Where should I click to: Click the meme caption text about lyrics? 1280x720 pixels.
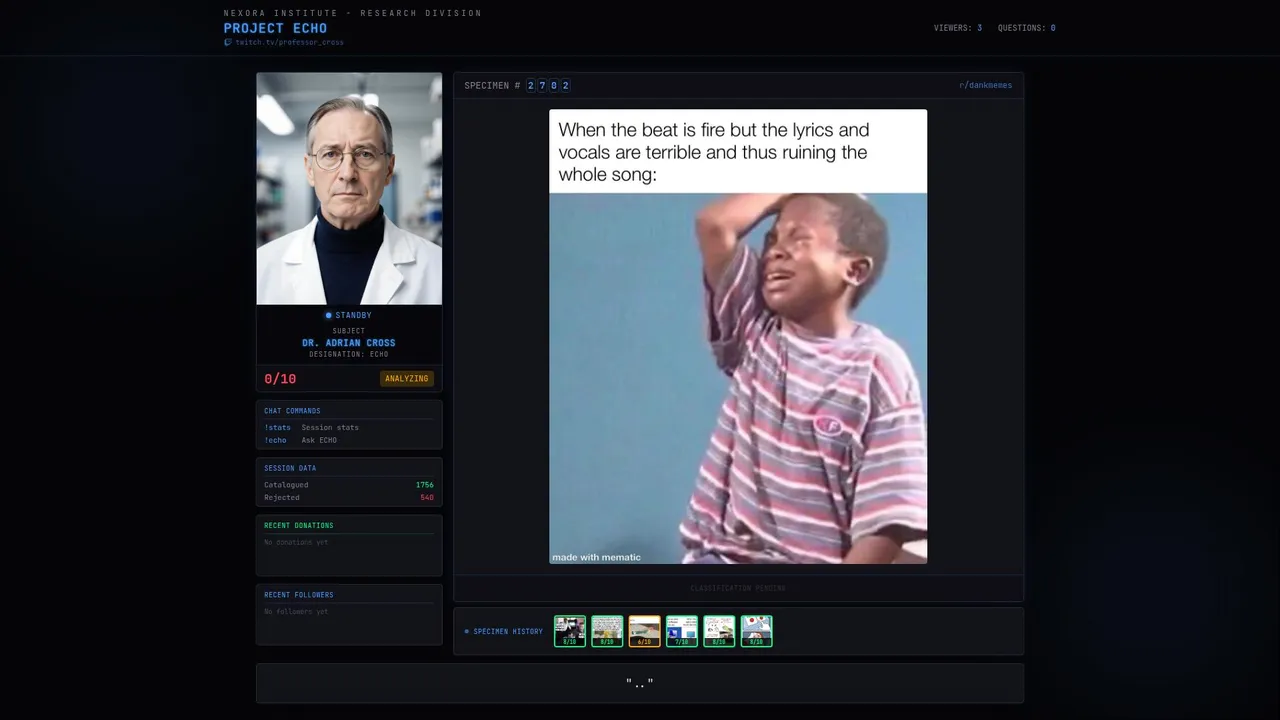[714, 152]
